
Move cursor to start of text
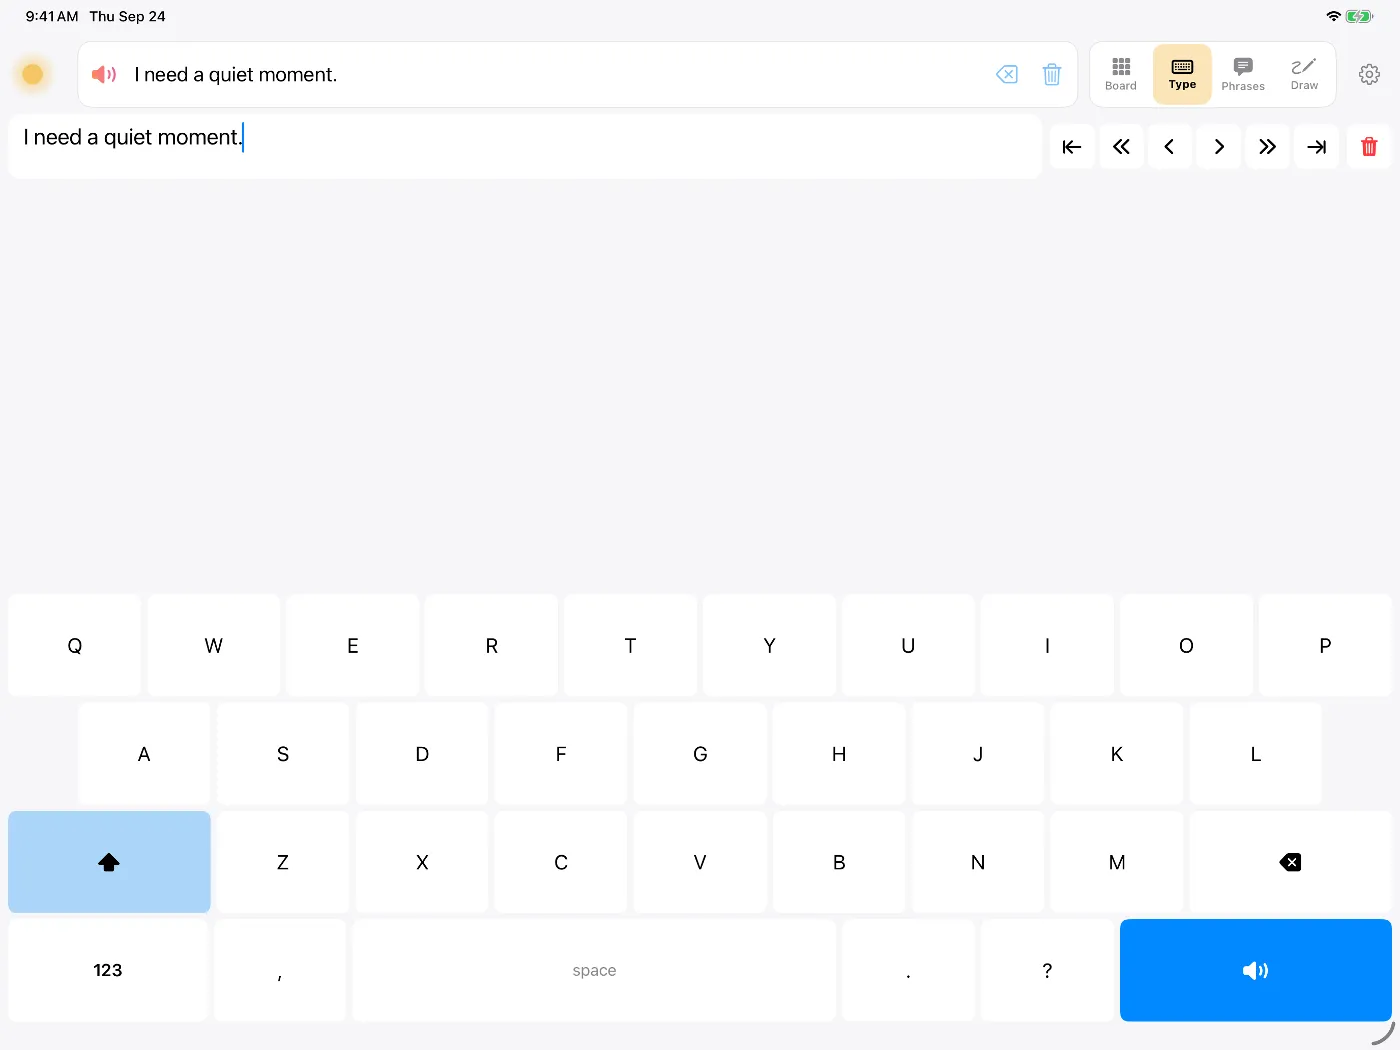click(1072, 147)
